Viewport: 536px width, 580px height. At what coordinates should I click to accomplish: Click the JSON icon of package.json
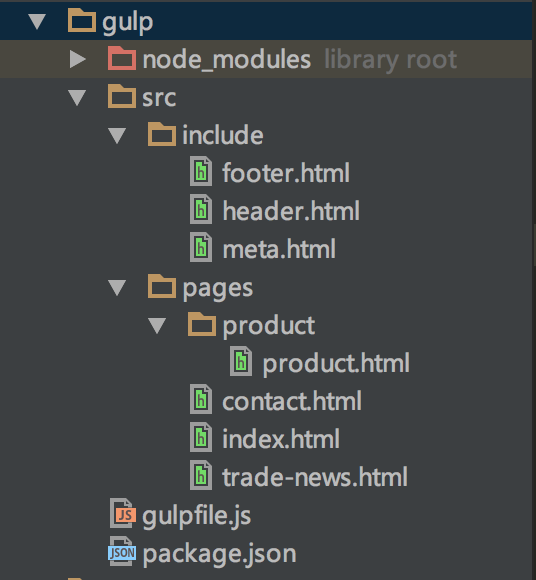point(122,552)
